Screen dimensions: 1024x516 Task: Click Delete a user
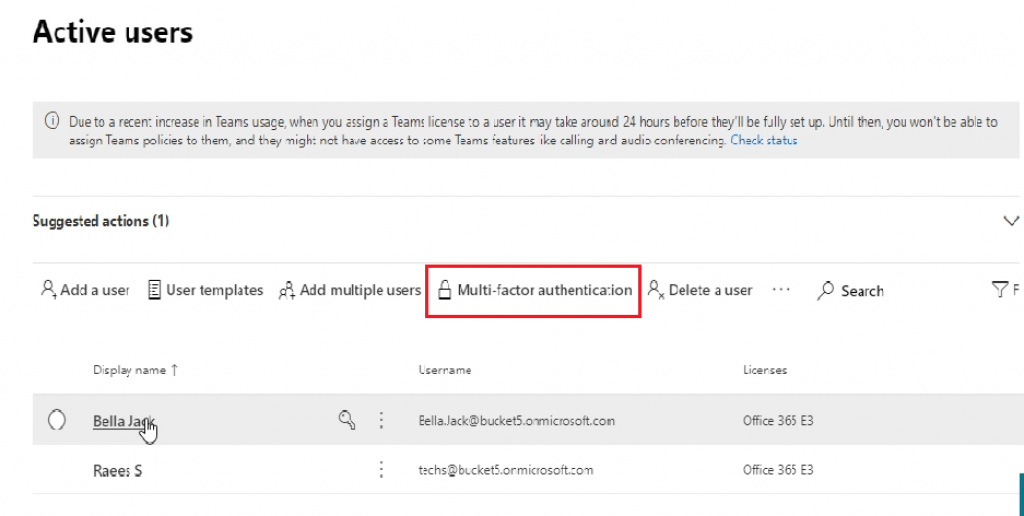pos(700,290)
